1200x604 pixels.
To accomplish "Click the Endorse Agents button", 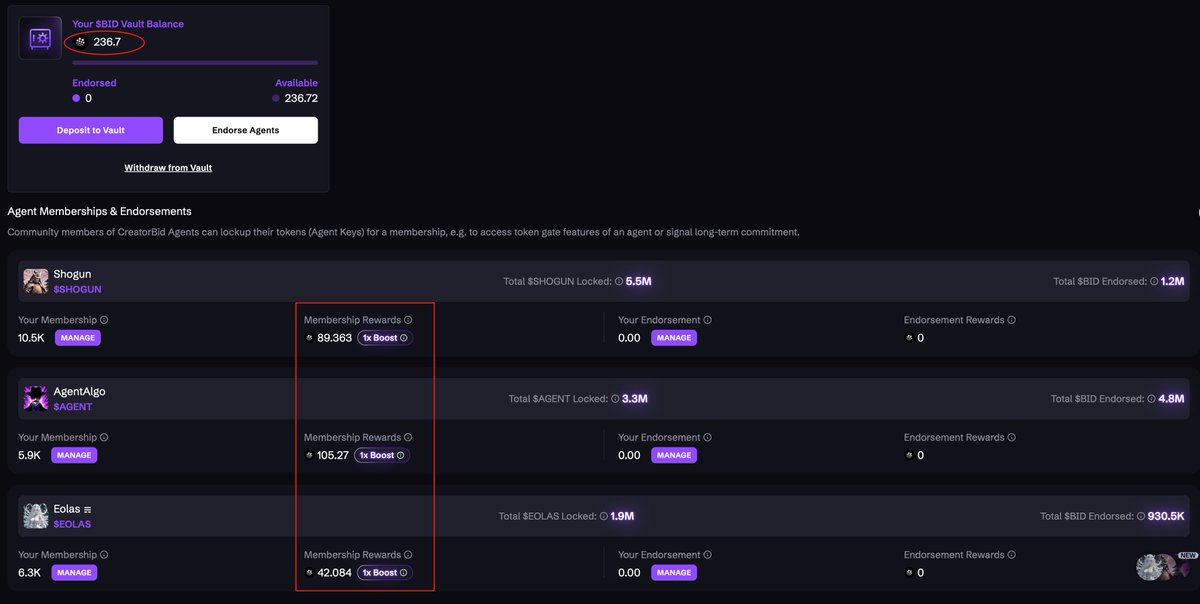I will pyautogui.click(x=246, y=130).
